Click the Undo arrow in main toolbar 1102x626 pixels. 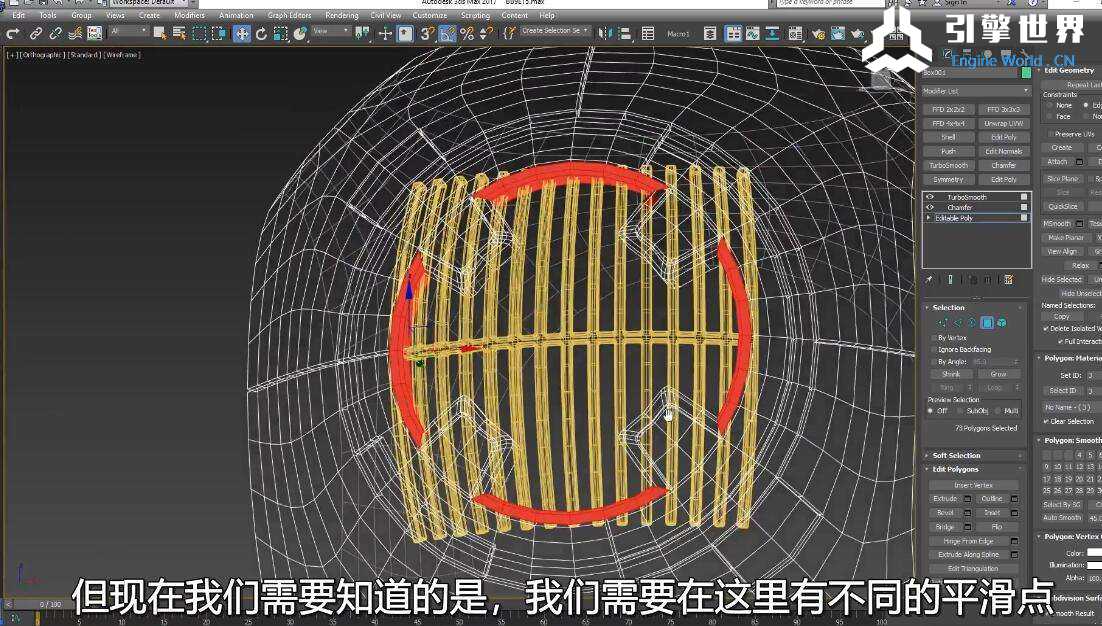[x=13, y=33]
